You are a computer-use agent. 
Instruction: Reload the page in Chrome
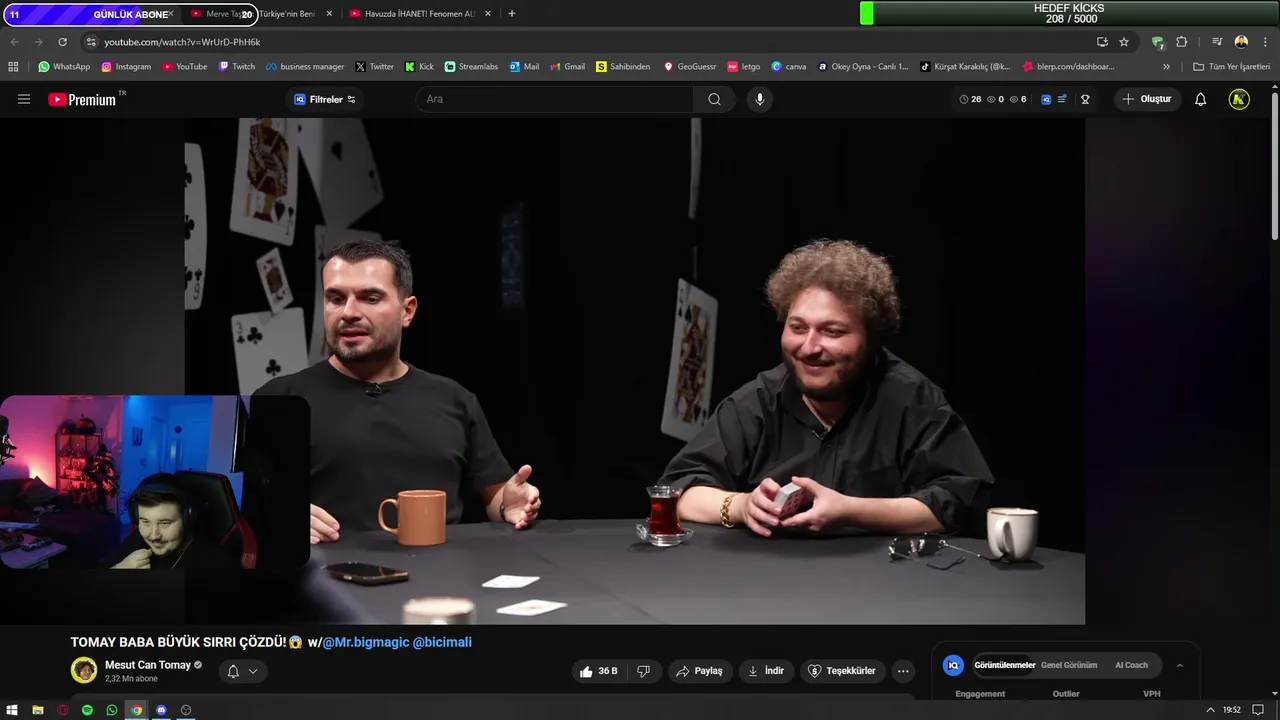click(x=62, y=42)
